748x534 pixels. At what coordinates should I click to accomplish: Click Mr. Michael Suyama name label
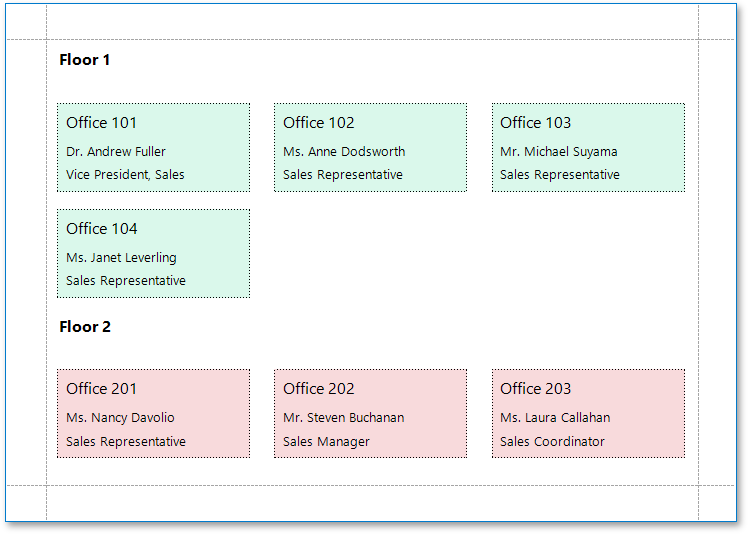(559, 152)
